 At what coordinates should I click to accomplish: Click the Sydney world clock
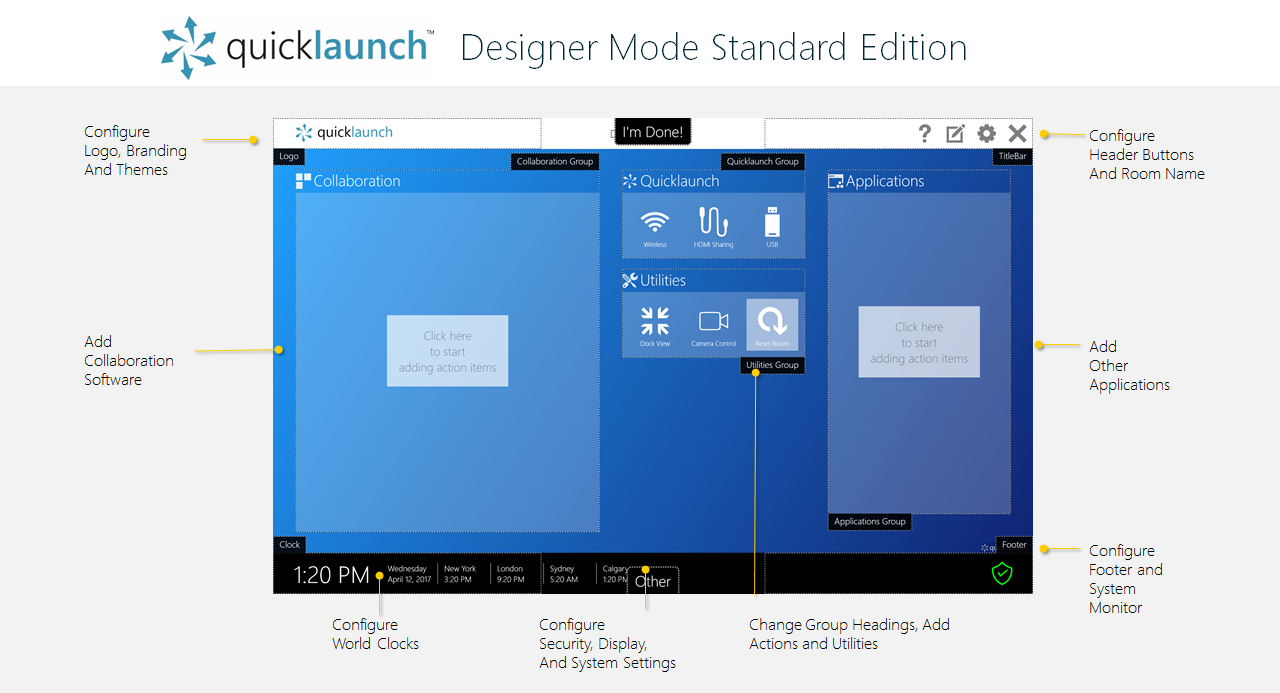click(563, 574)
